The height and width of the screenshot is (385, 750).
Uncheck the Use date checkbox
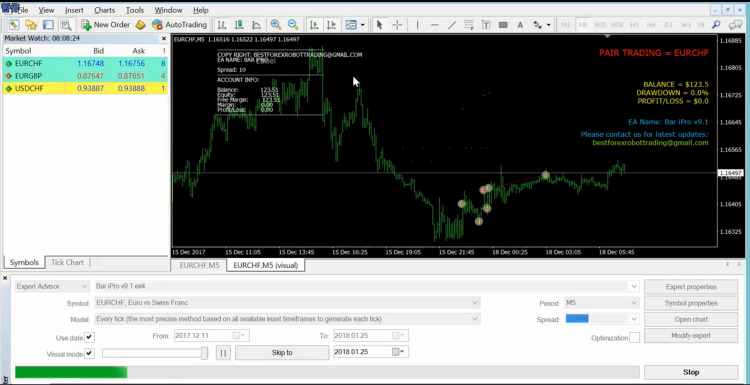coord(89,337)
